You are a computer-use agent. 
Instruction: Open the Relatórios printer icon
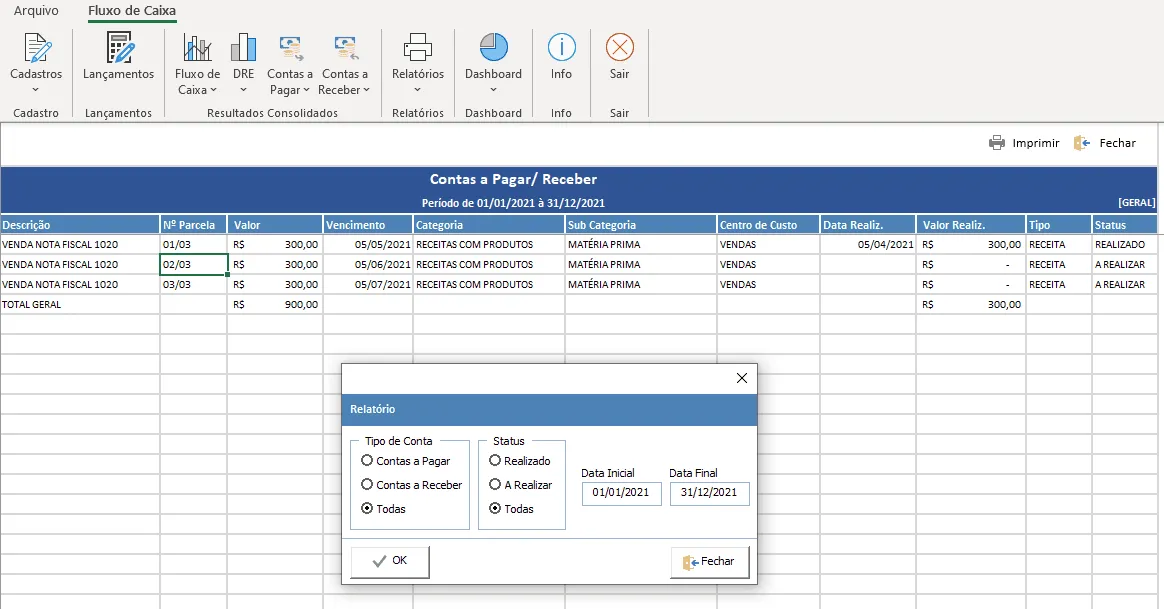pyautogui.click(x=418, y=48)
